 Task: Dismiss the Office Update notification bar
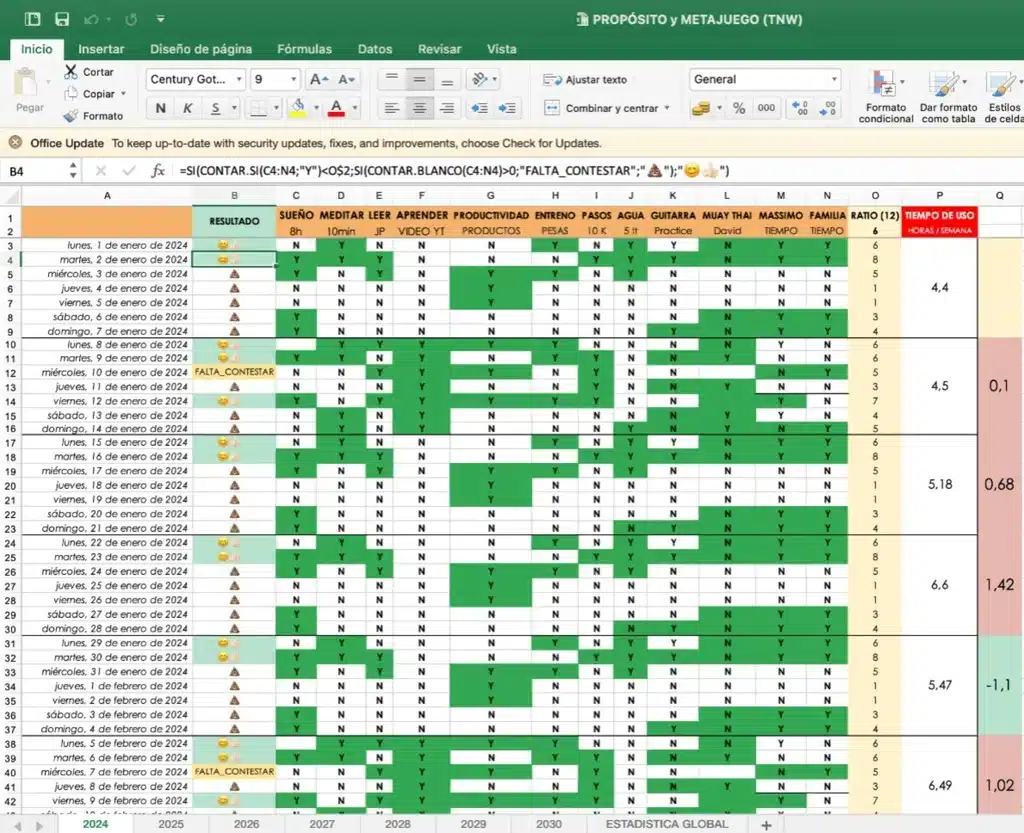click(15, 143)
